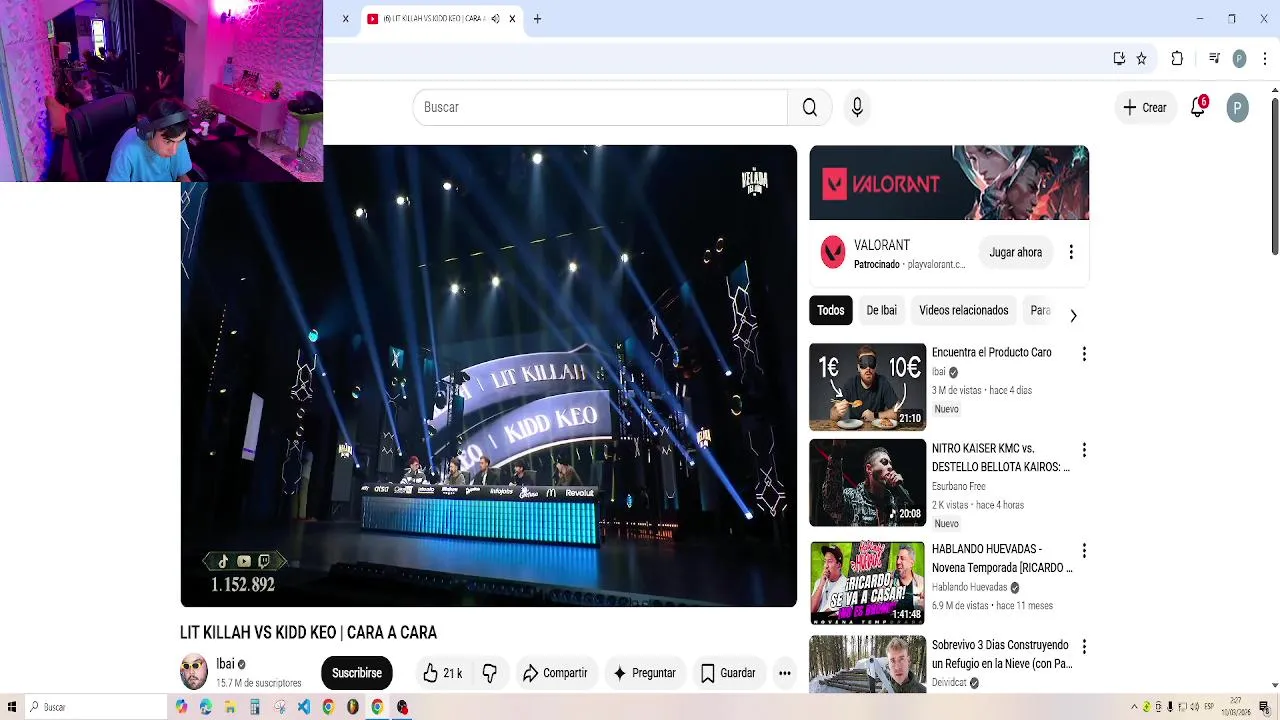Open Windows notification center icon

coord(1264,707)
